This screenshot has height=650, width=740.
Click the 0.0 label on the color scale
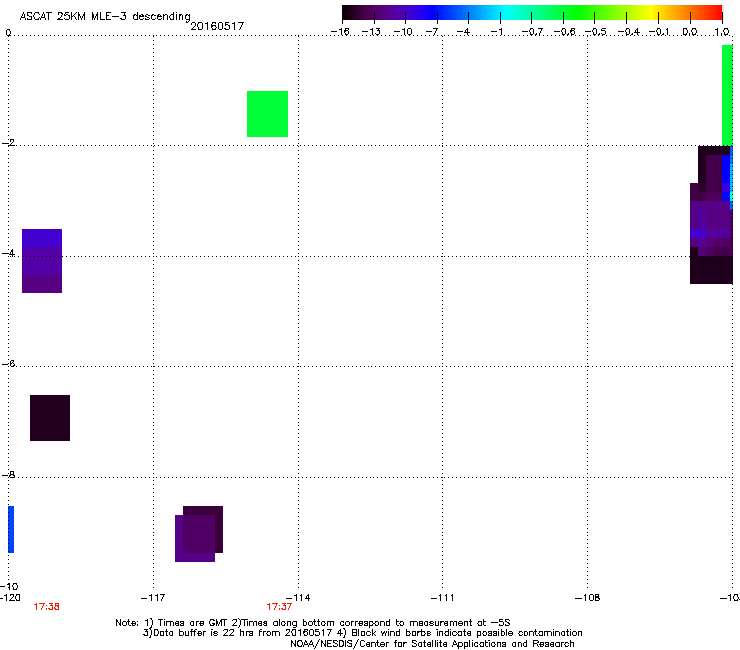tap(690, 32)
